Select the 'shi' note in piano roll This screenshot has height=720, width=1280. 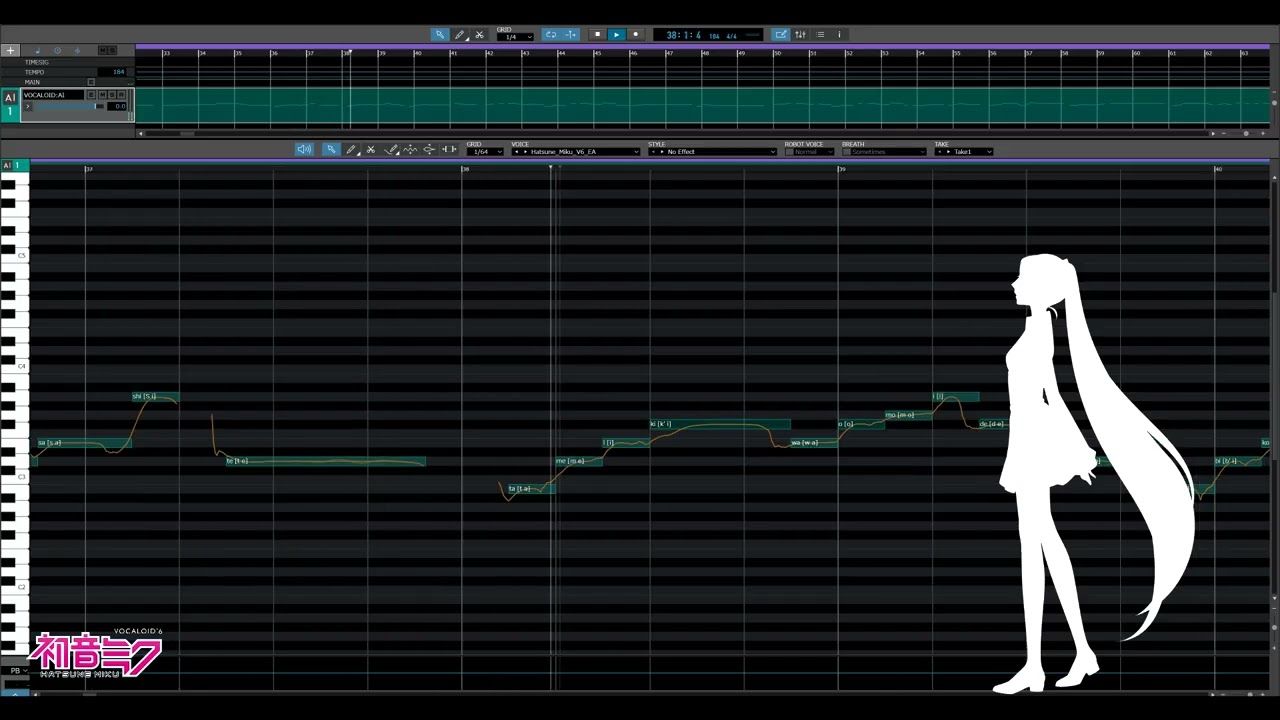(155, 397)
